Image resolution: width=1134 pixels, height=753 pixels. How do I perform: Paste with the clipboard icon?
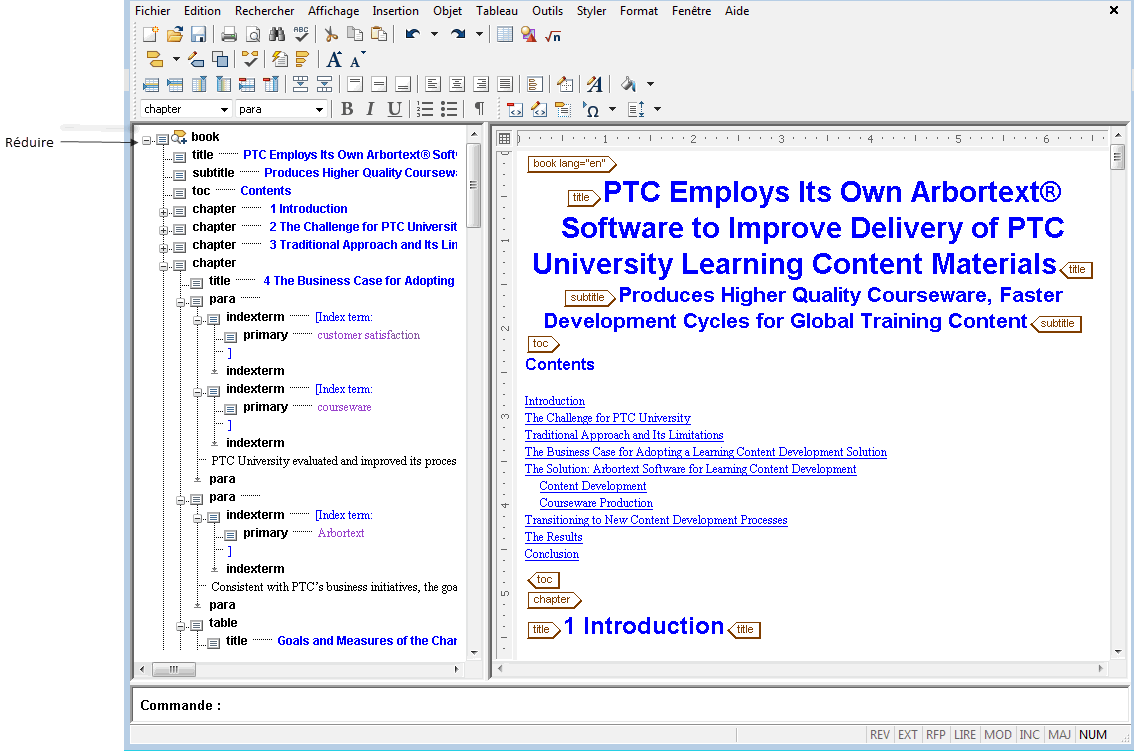click(x=379, y=34)
